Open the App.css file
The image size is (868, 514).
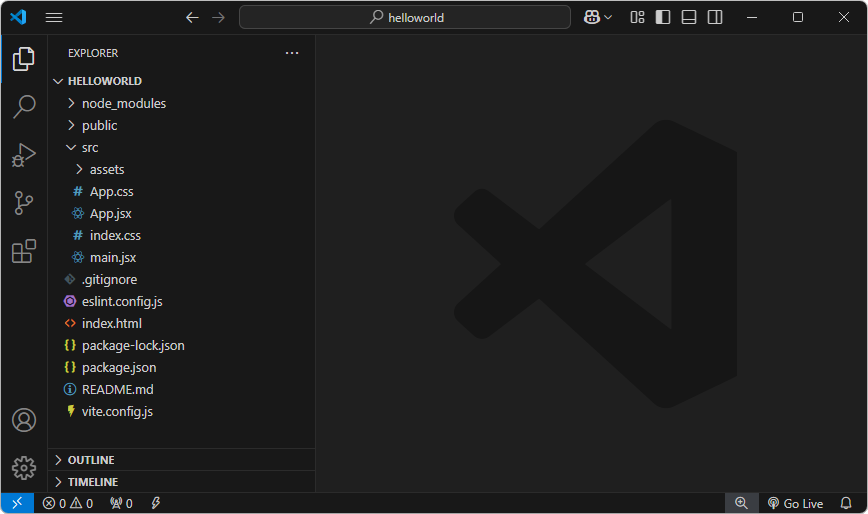(182, 191)
